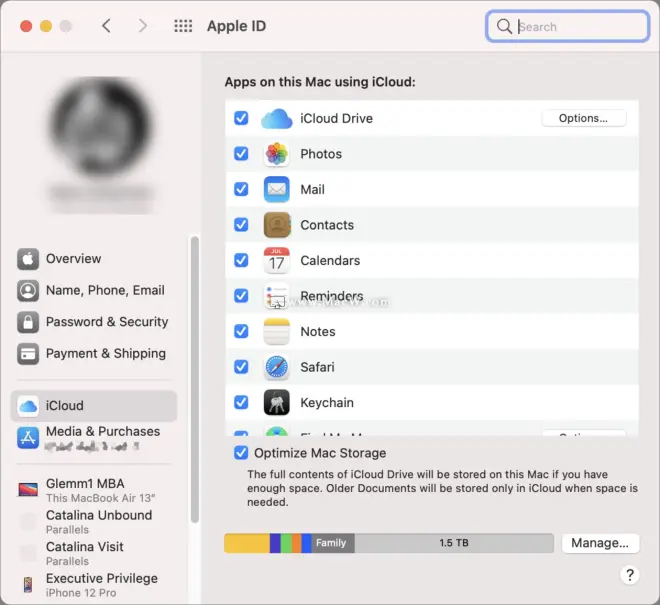Image resolution: width=660 pixels, height=605 pixels.
Task: Click the Calendars icon showing 17
Action: (277, 260)
